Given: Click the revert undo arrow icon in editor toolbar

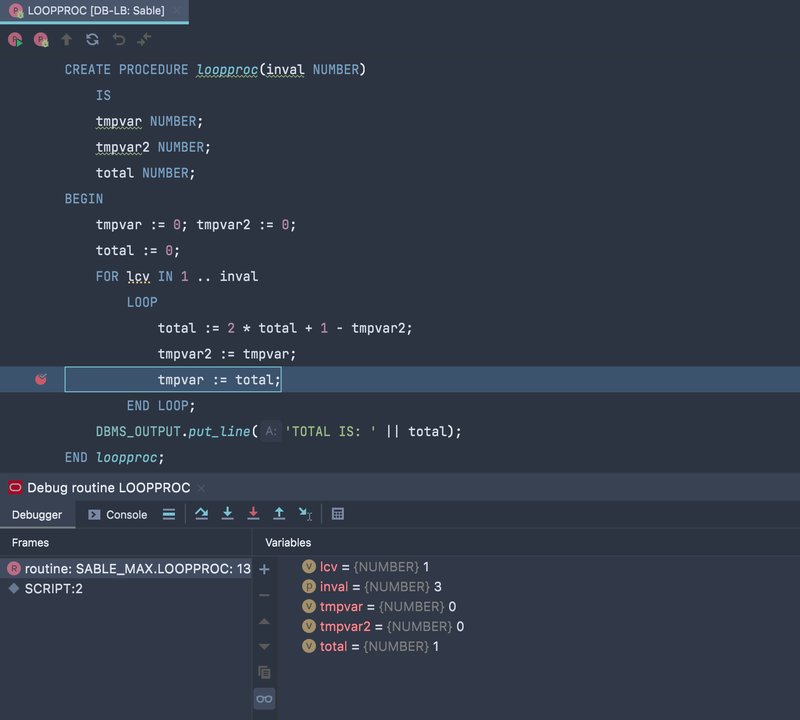Looking at the screenshot, I should point(118,39).
